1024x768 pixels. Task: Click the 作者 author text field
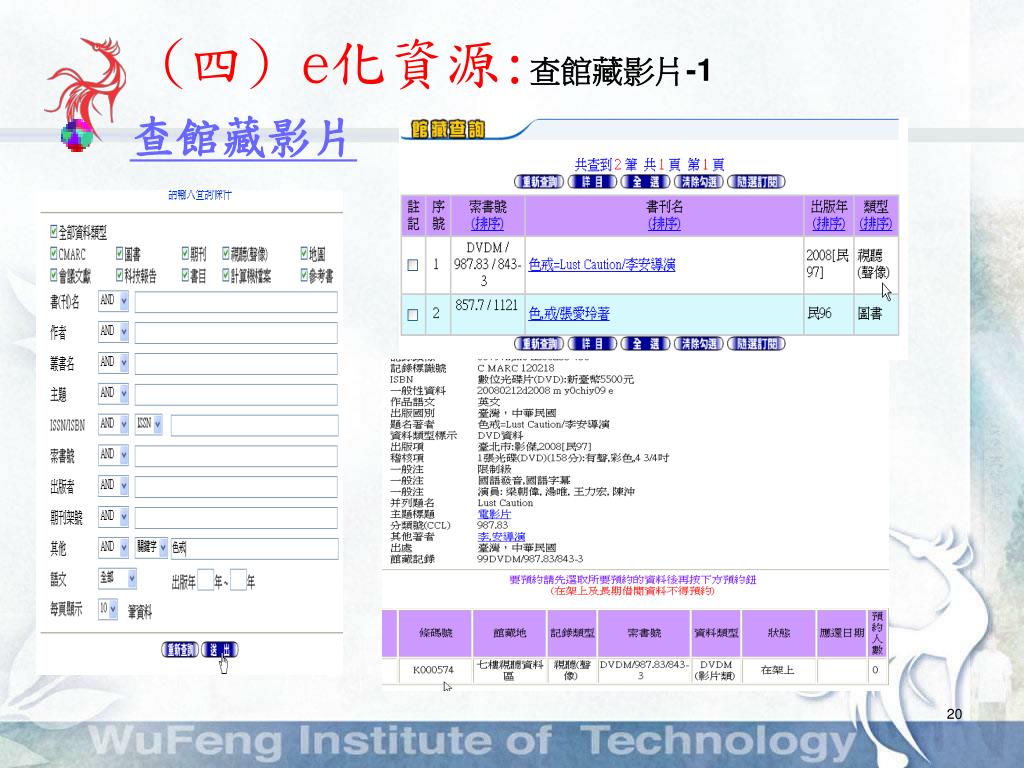coord(236,332)
